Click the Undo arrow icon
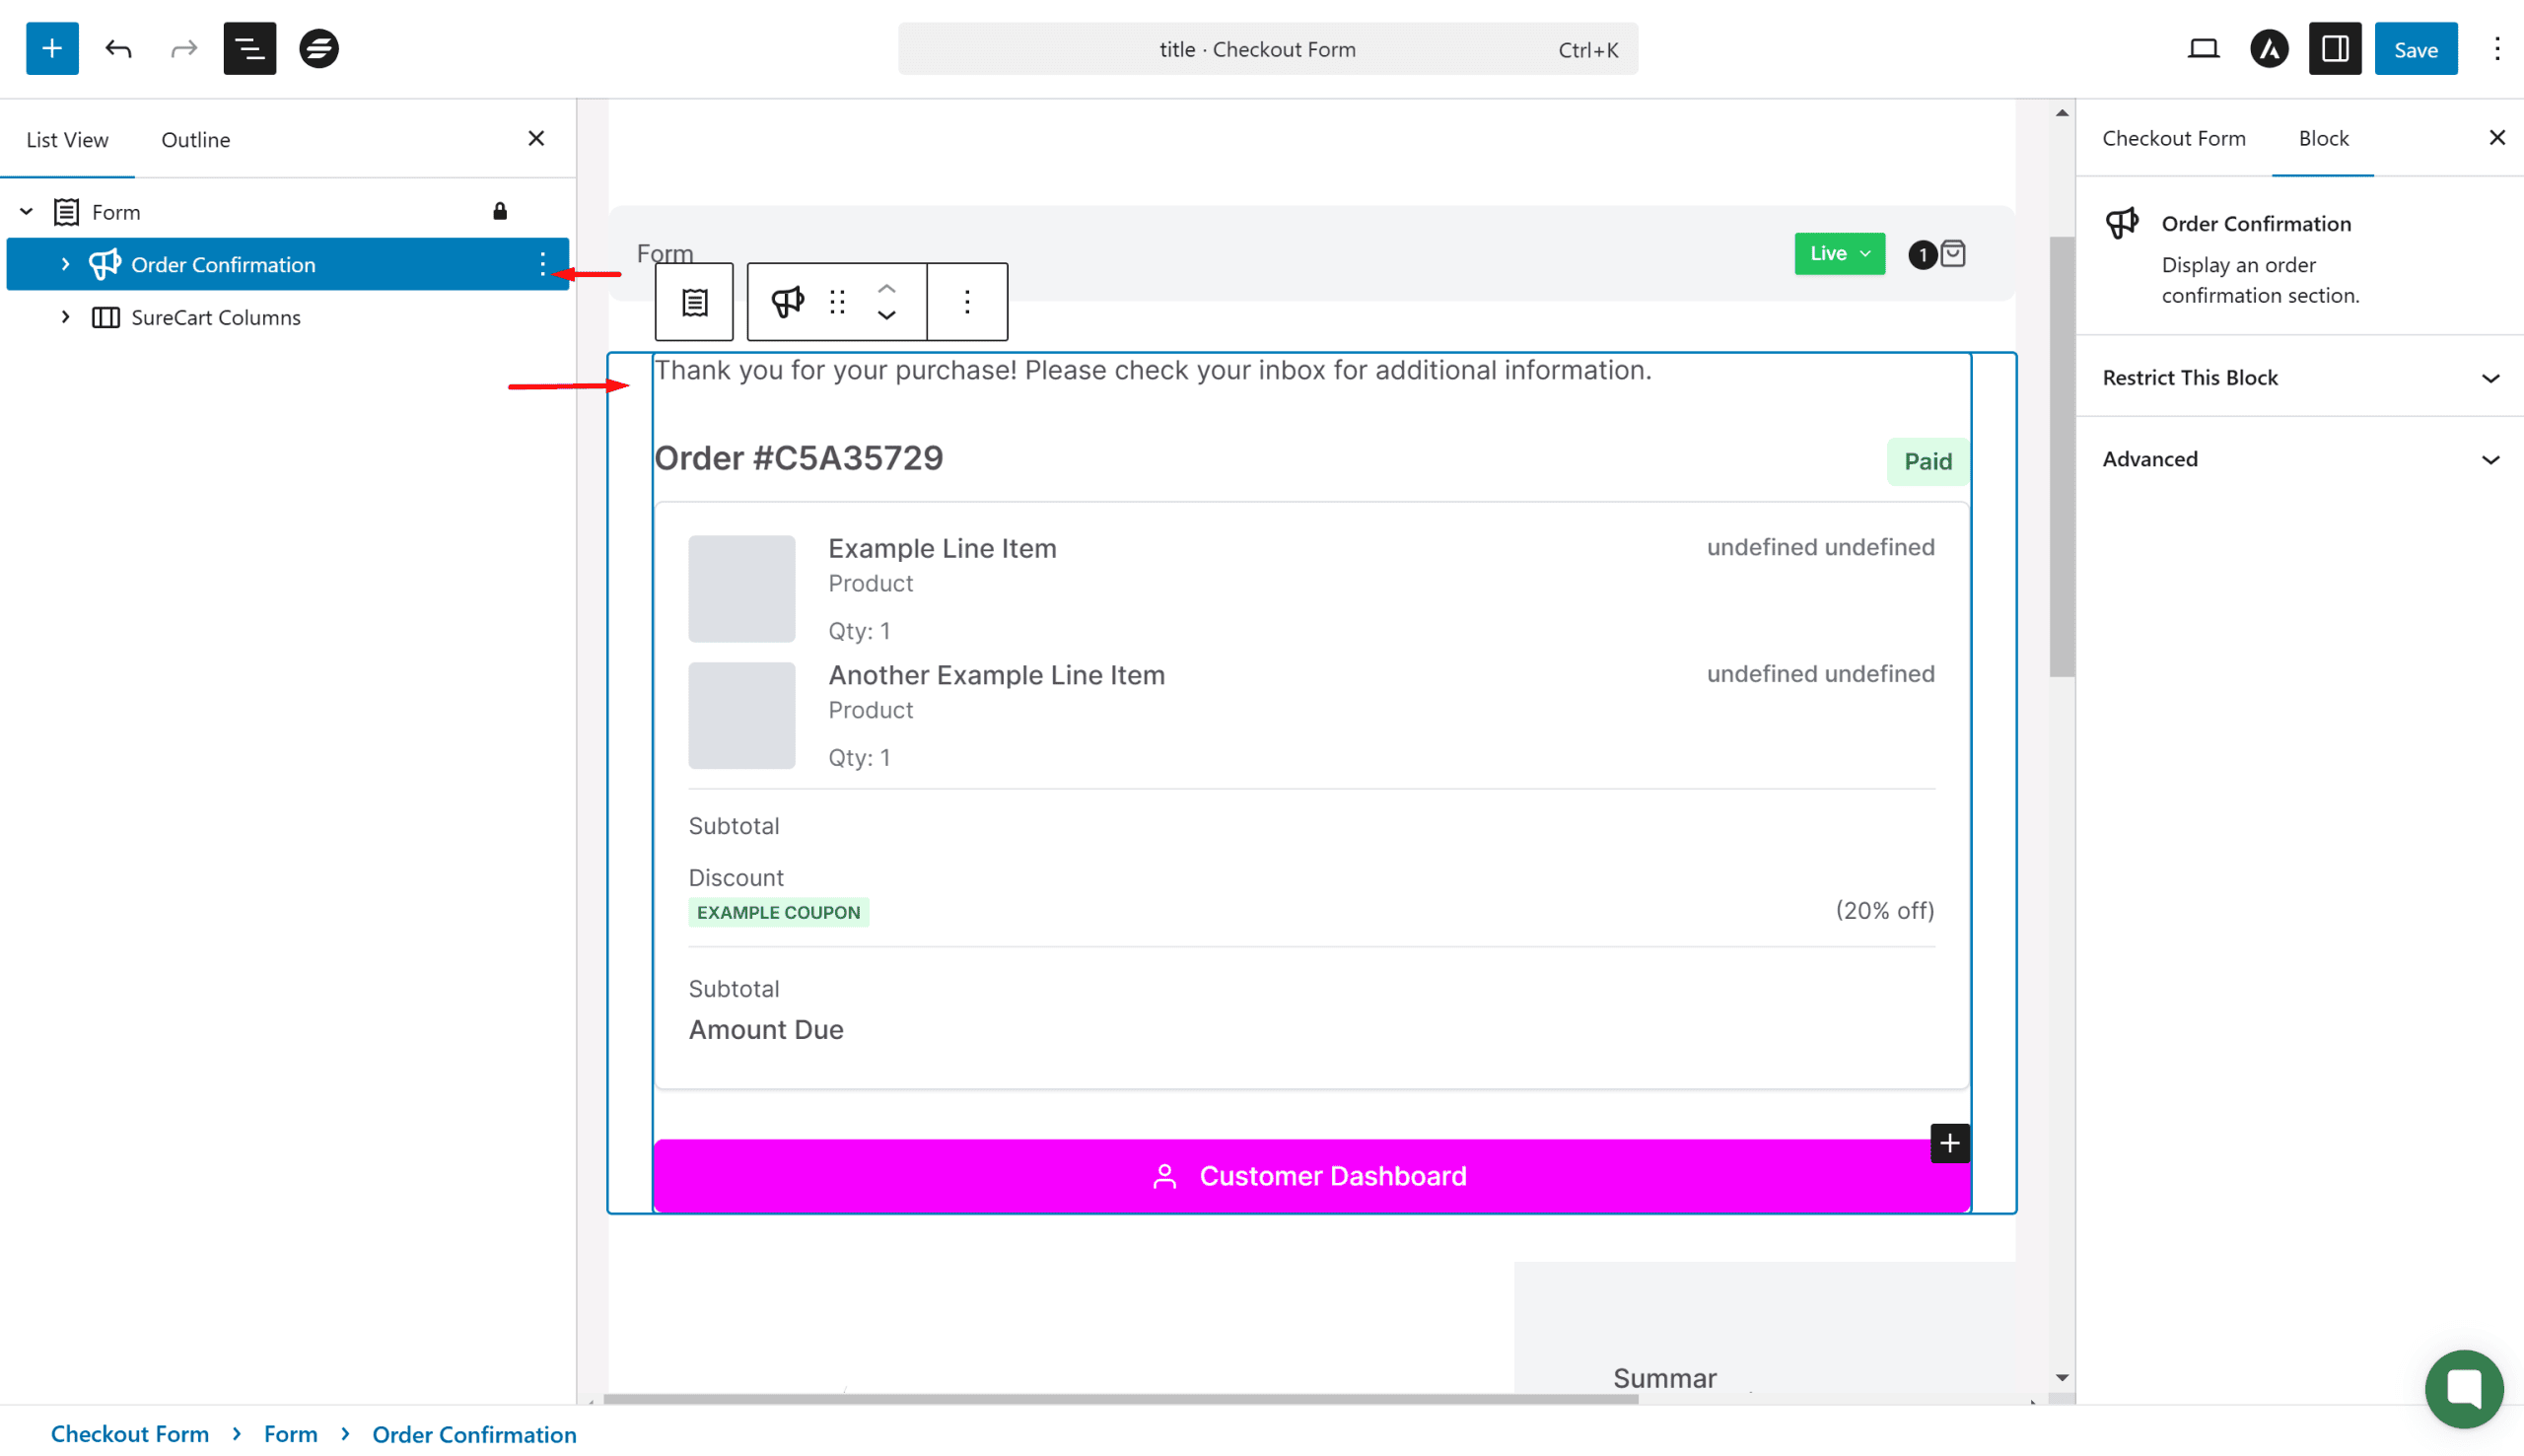The width and height of the screenshot is (2524, 1456). 118,49
